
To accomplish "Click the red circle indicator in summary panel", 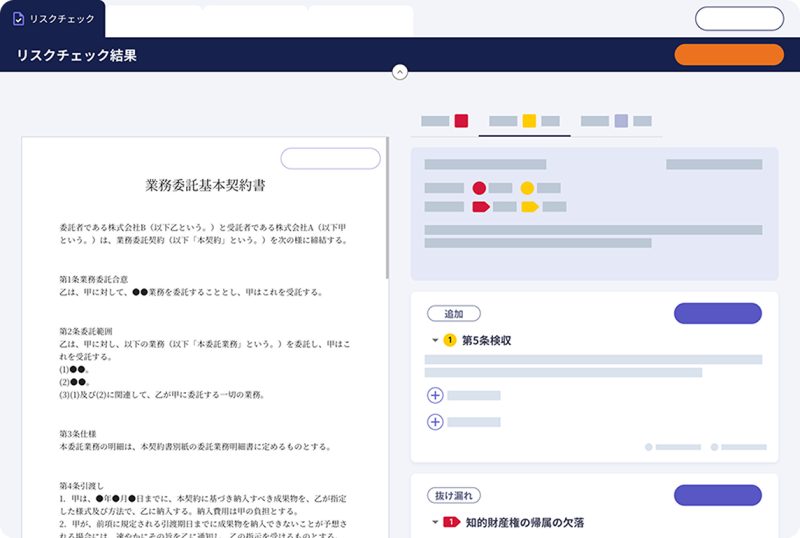I will coord(479,188).
